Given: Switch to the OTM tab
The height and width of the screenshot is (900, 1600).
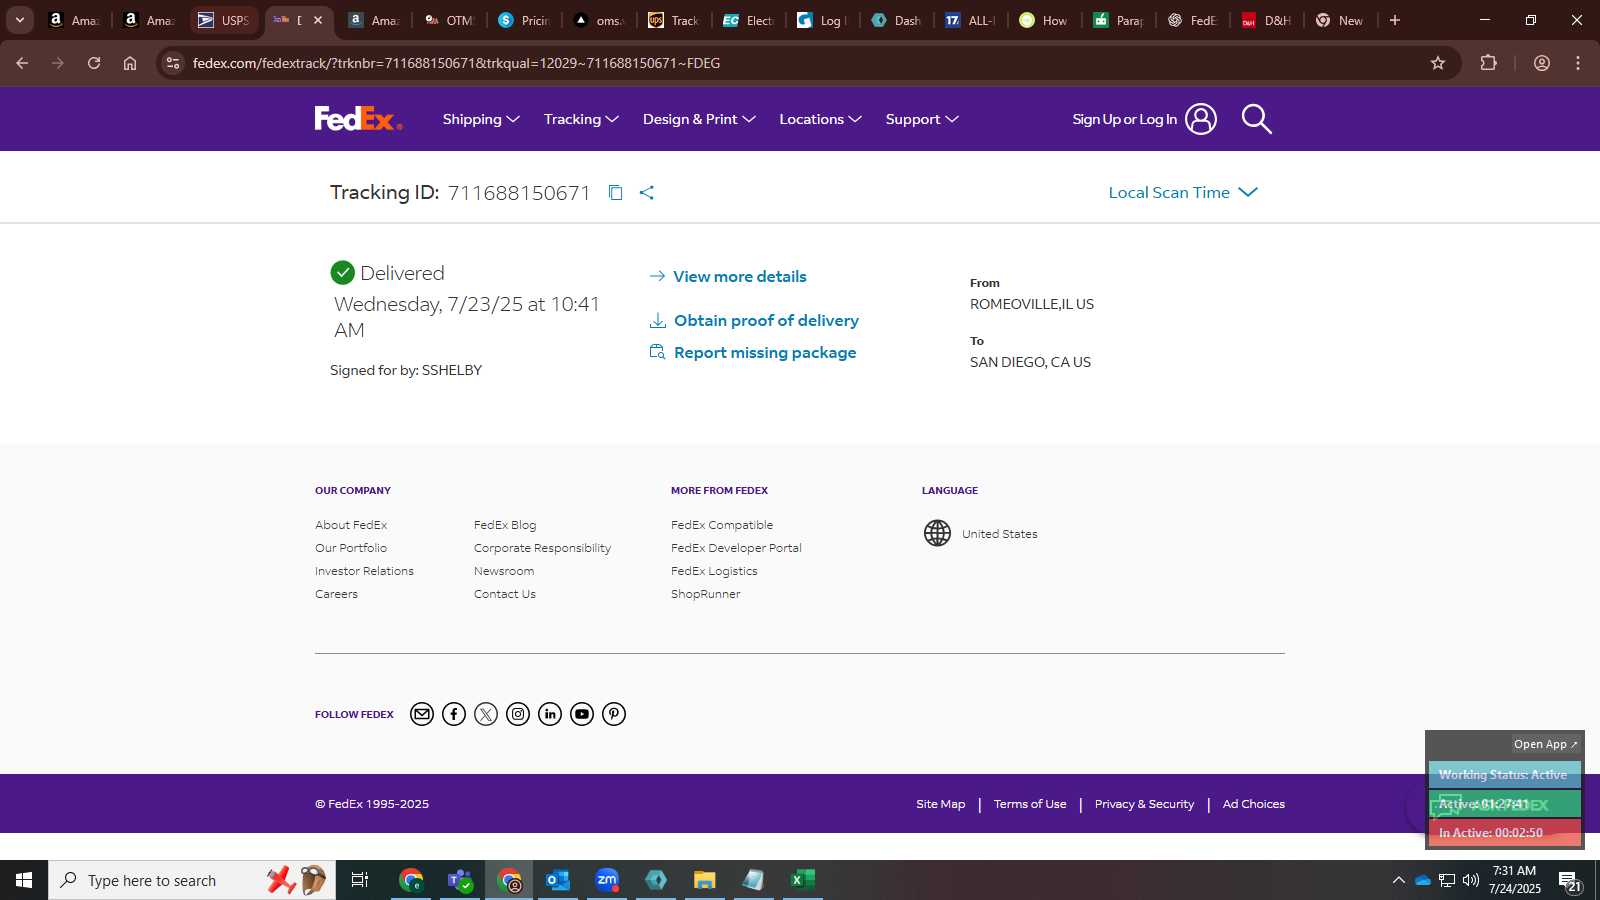Looking at the screenshot, I should (449, 20).
